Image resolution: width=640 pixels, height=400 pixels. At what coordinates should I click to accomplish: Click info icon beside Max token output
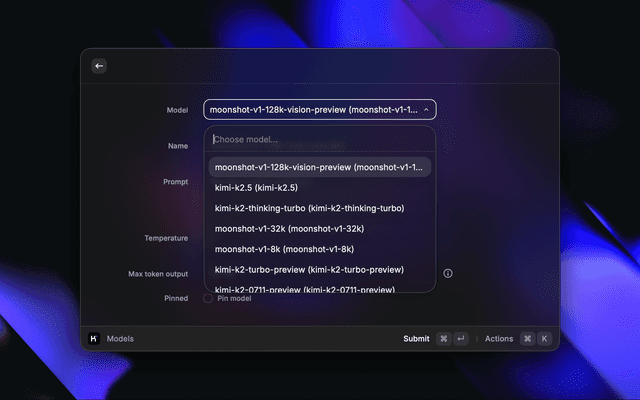tap(448, 273)
